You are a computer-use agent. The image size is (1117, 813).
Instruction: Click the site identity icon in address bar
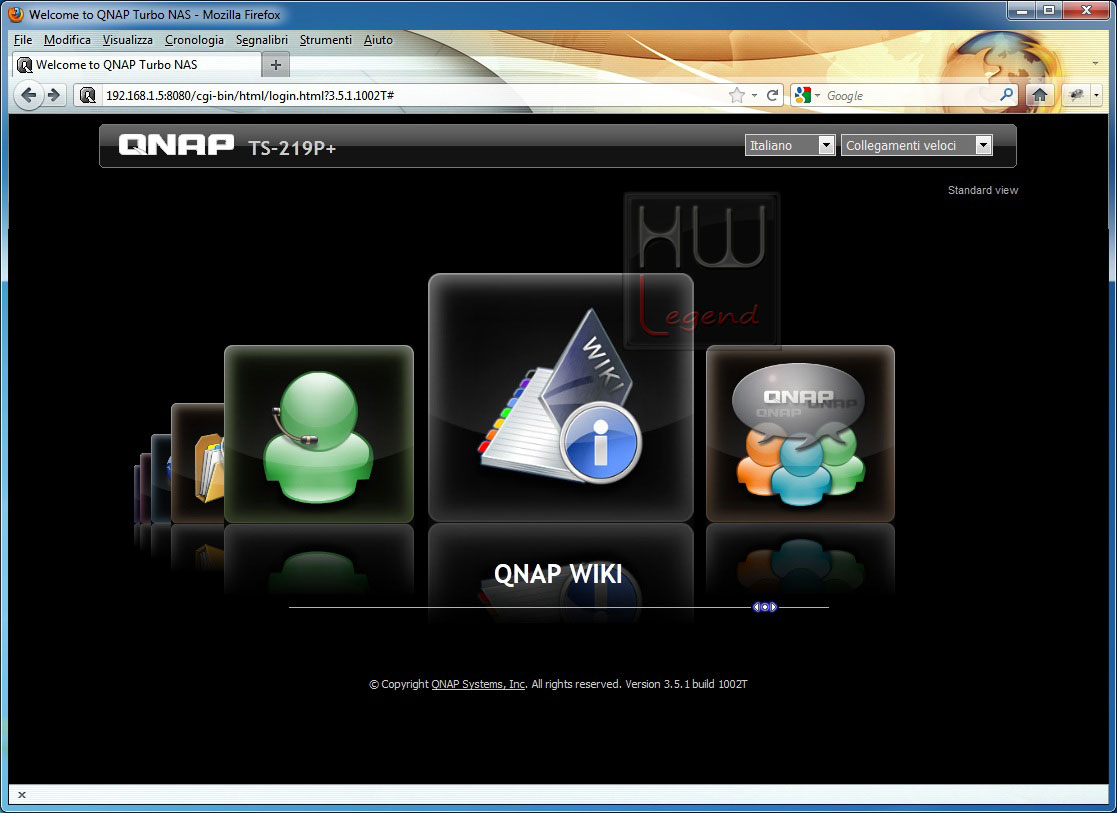click(88, 95)
